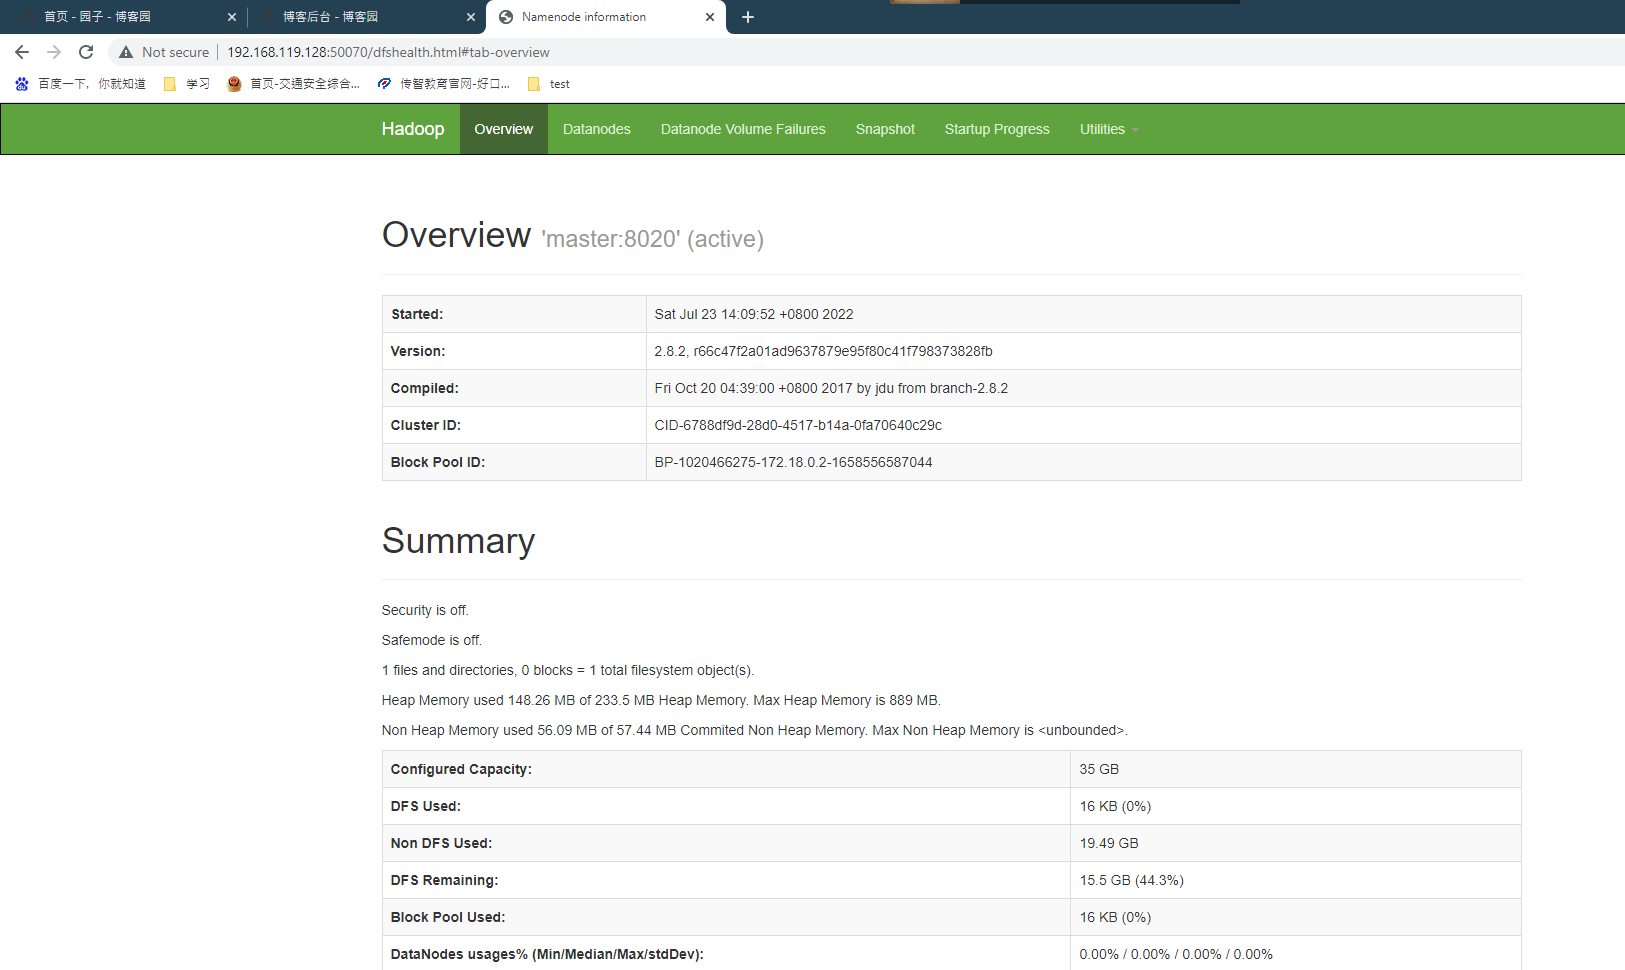Click the 'master:8020' (active) text

click(x=652, y=239)
